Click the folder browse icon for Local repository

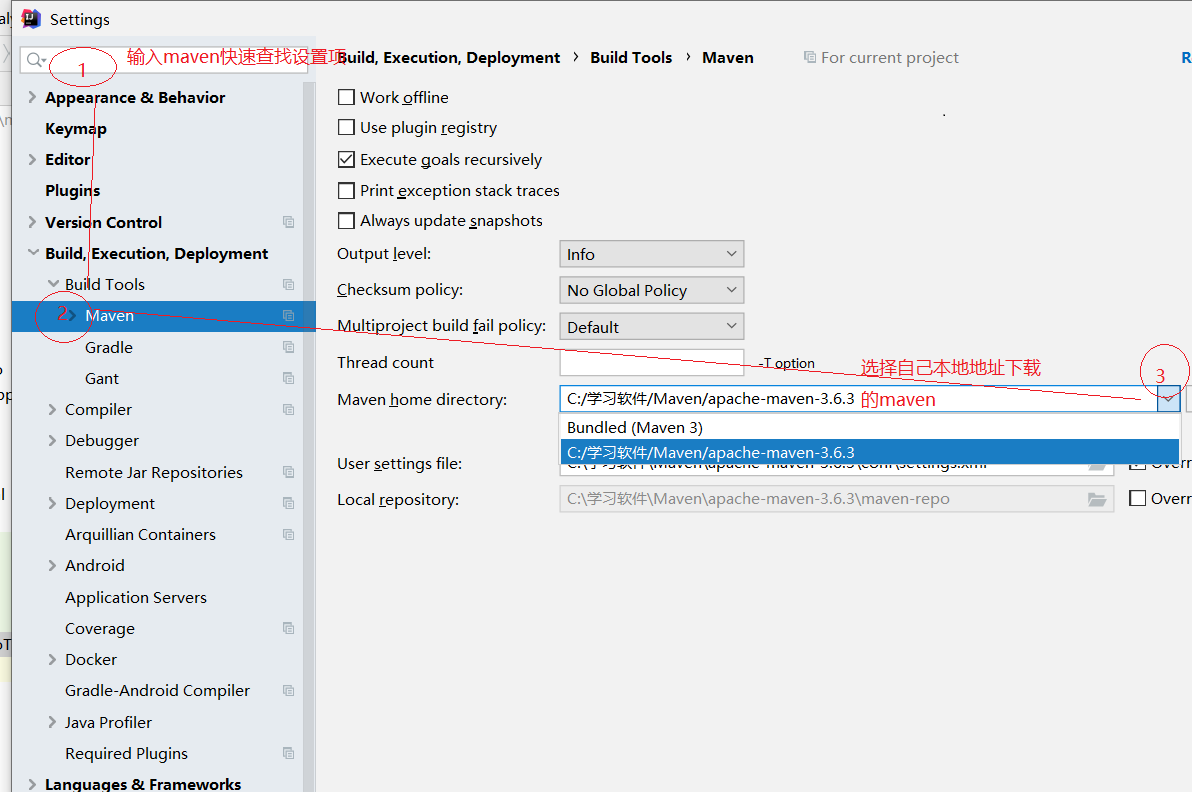[1097, 499]
